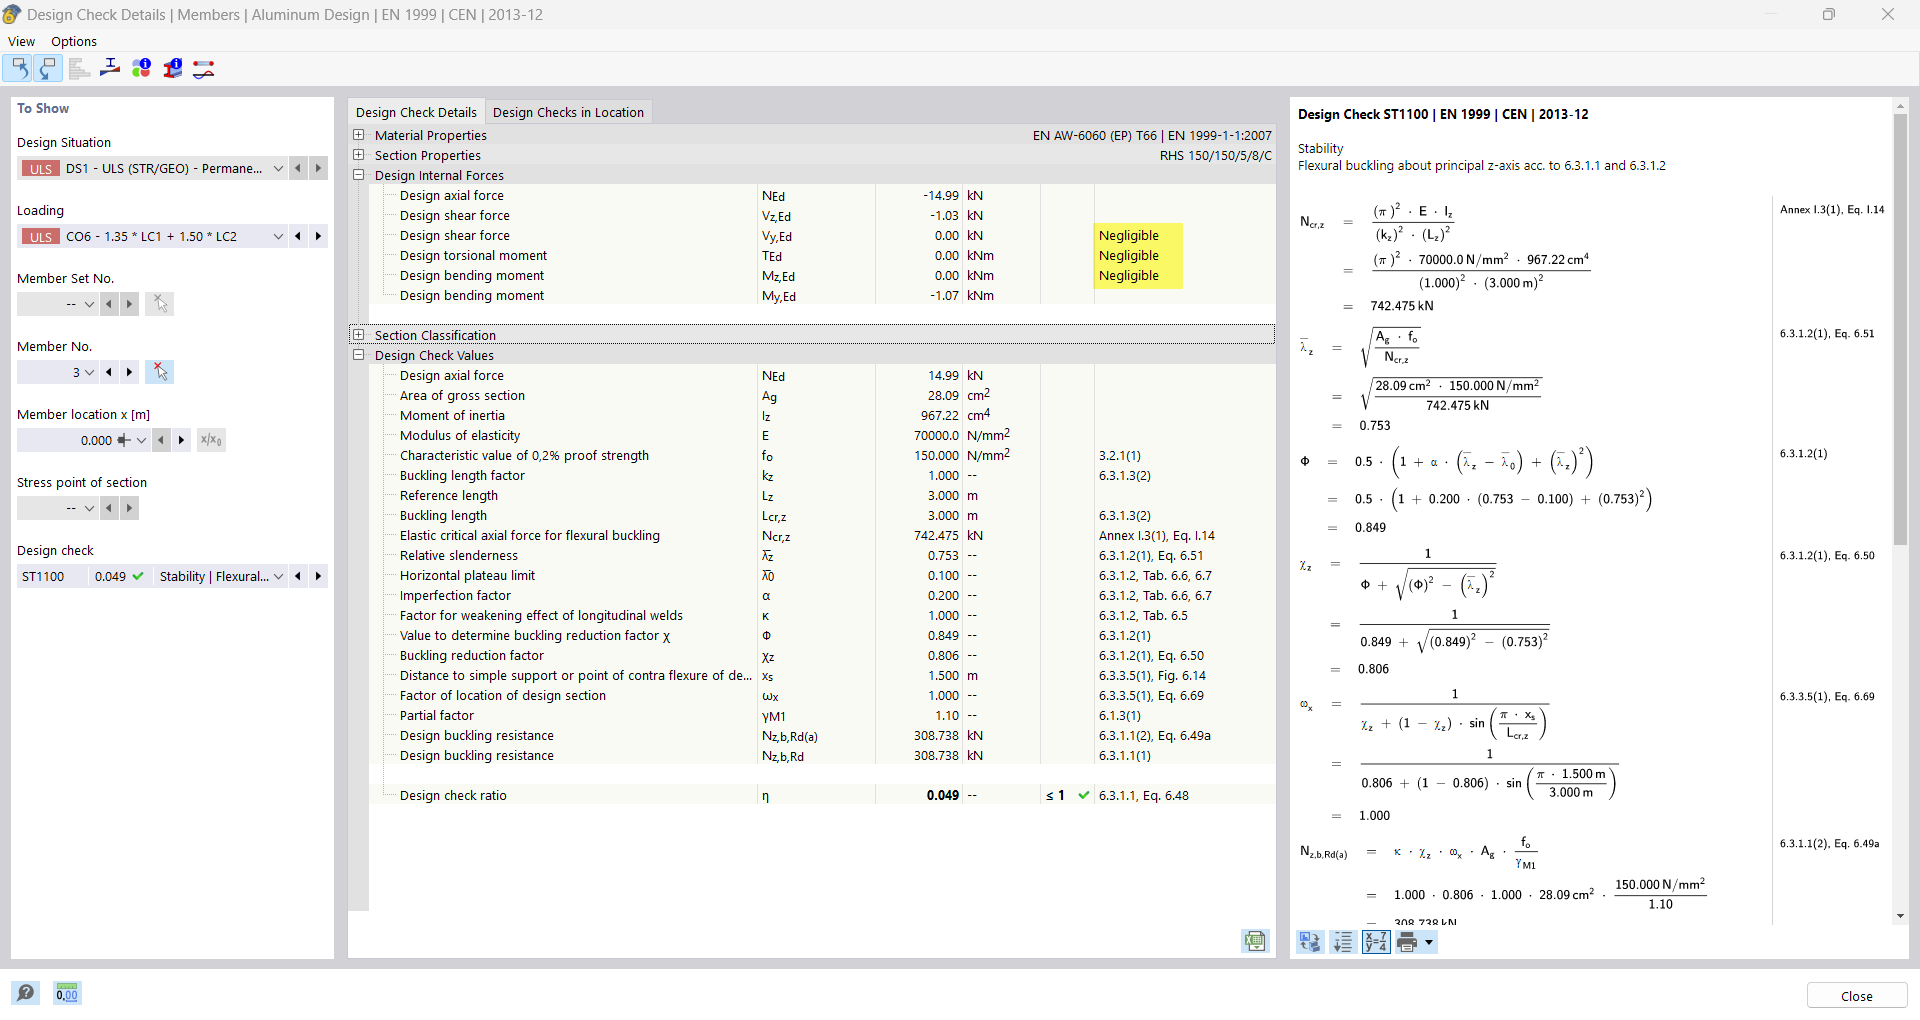Switch to the Design Checks in Location tab
The image size is (1920, 1020).
click(x=569, y=112)
